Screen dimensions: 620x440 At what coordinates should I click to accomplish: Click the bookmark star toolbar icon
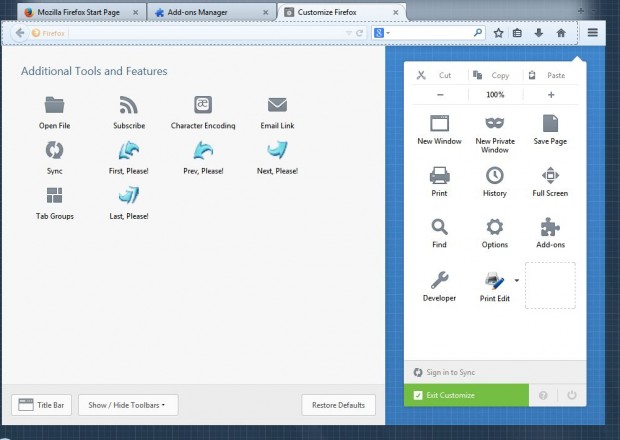tap(498, 33)
